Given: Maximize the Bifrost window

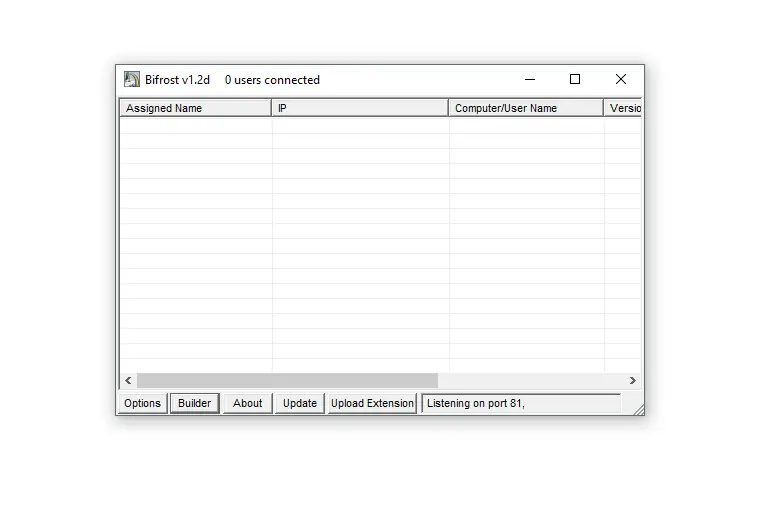Looking at the screenshot, I should tap(575, 79).
